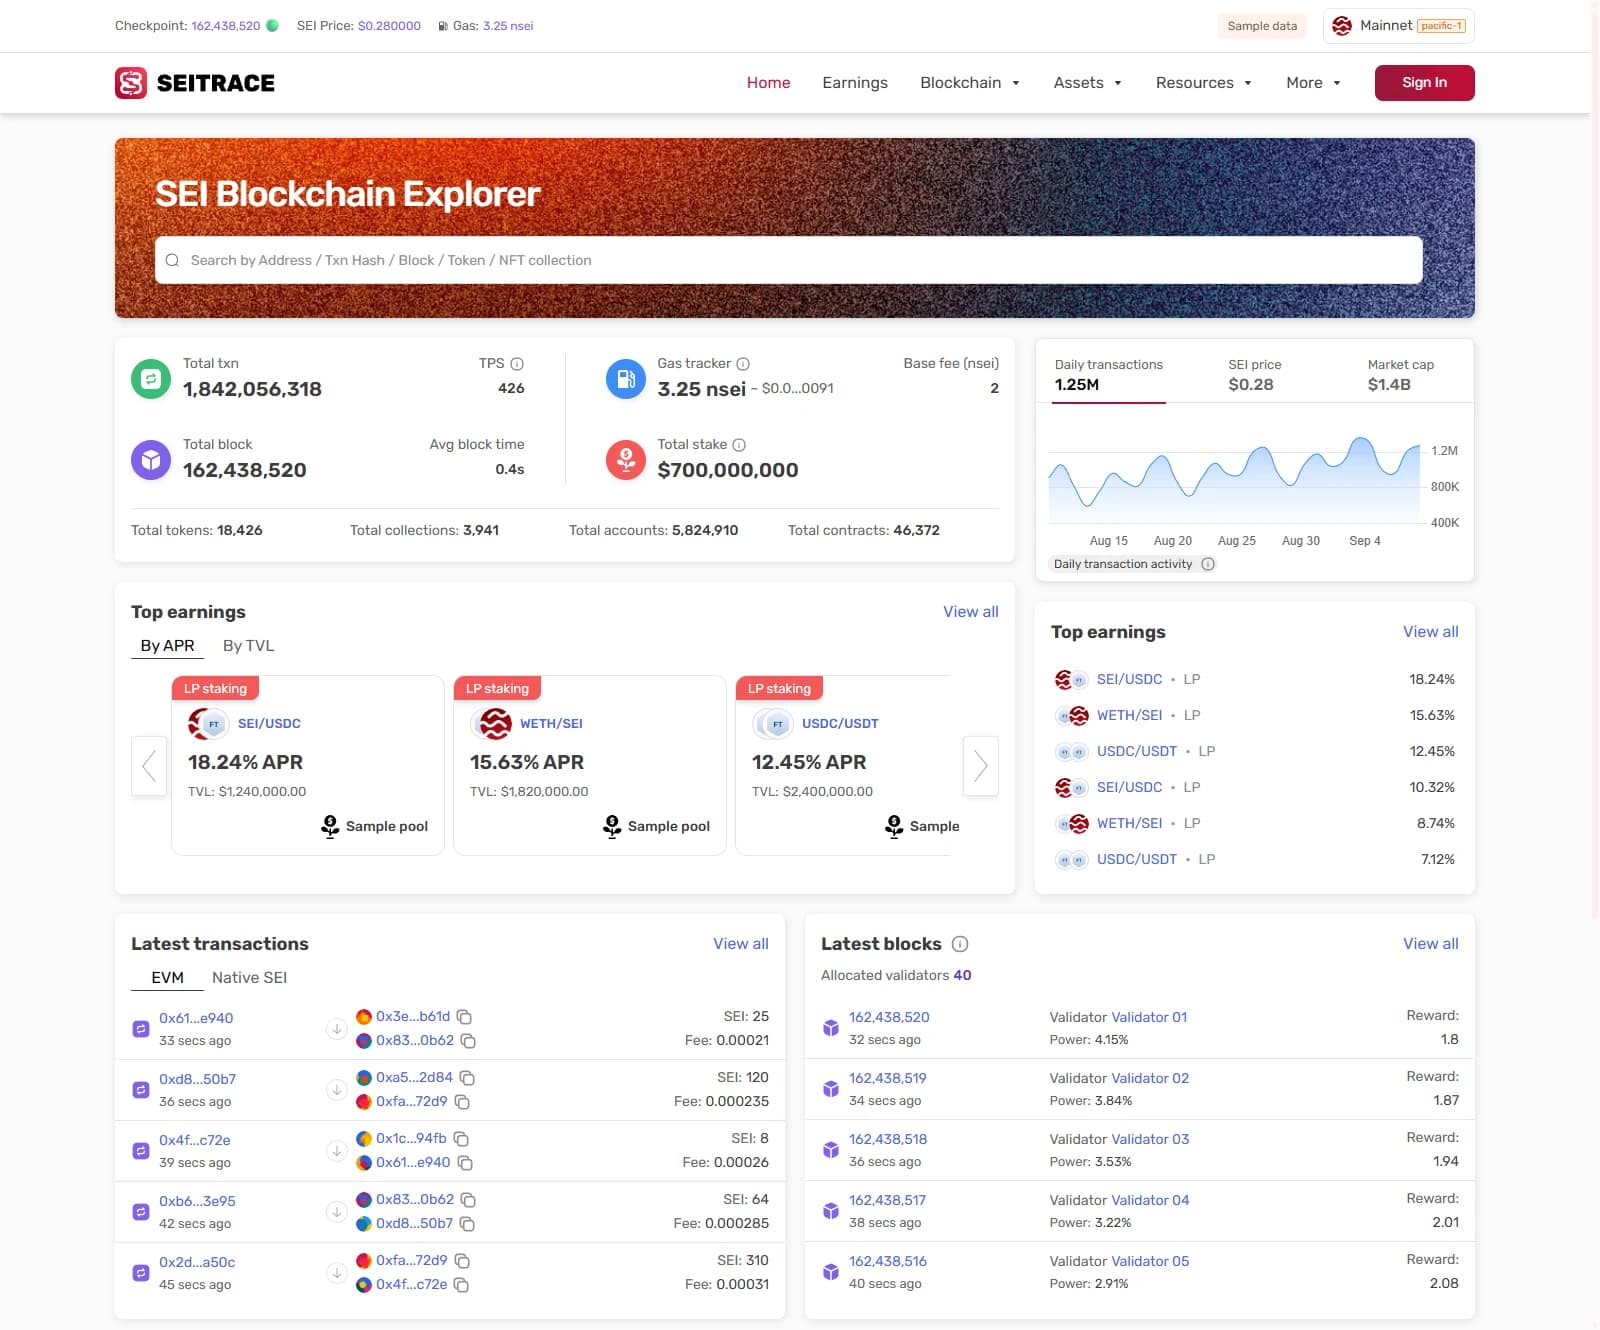Go to next earnings card

981,766
